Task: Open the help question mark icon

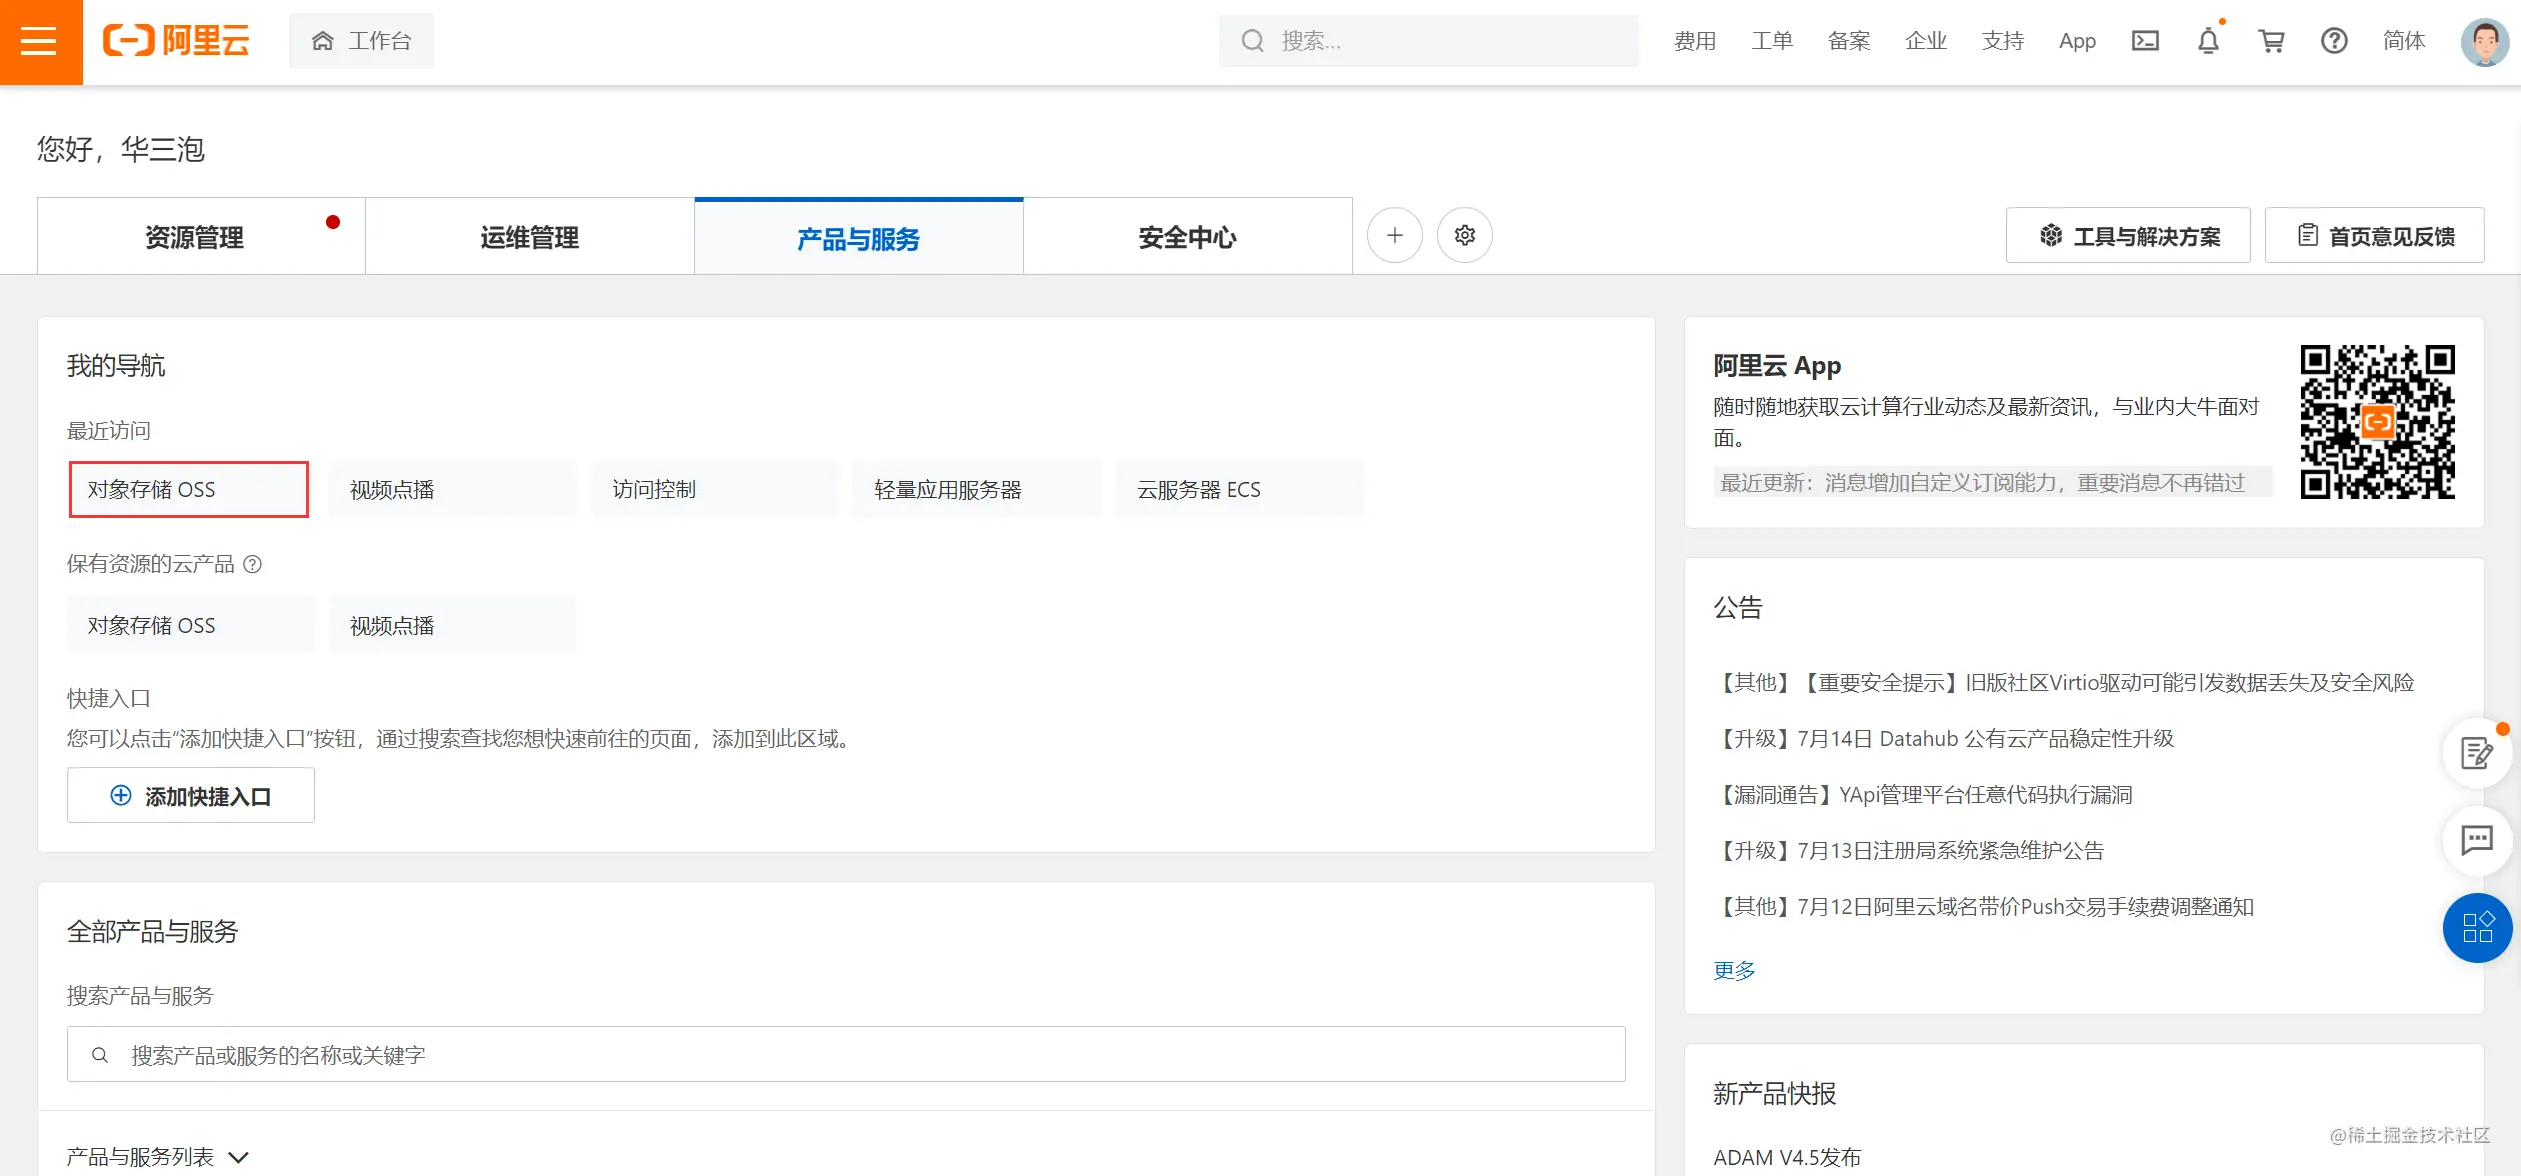Action: point(2334,41)
